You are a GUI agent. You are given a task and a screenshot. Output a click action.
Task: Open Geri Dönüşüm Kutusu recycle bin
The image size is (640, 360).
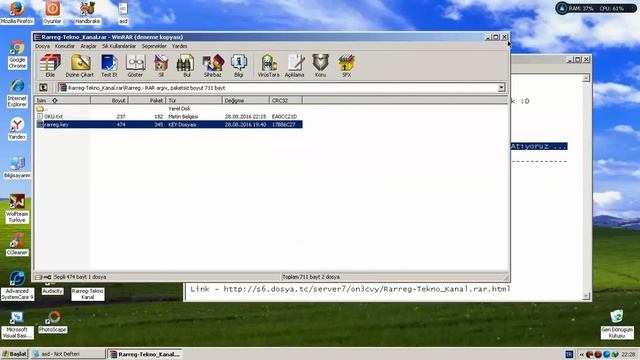coord(617,324)
